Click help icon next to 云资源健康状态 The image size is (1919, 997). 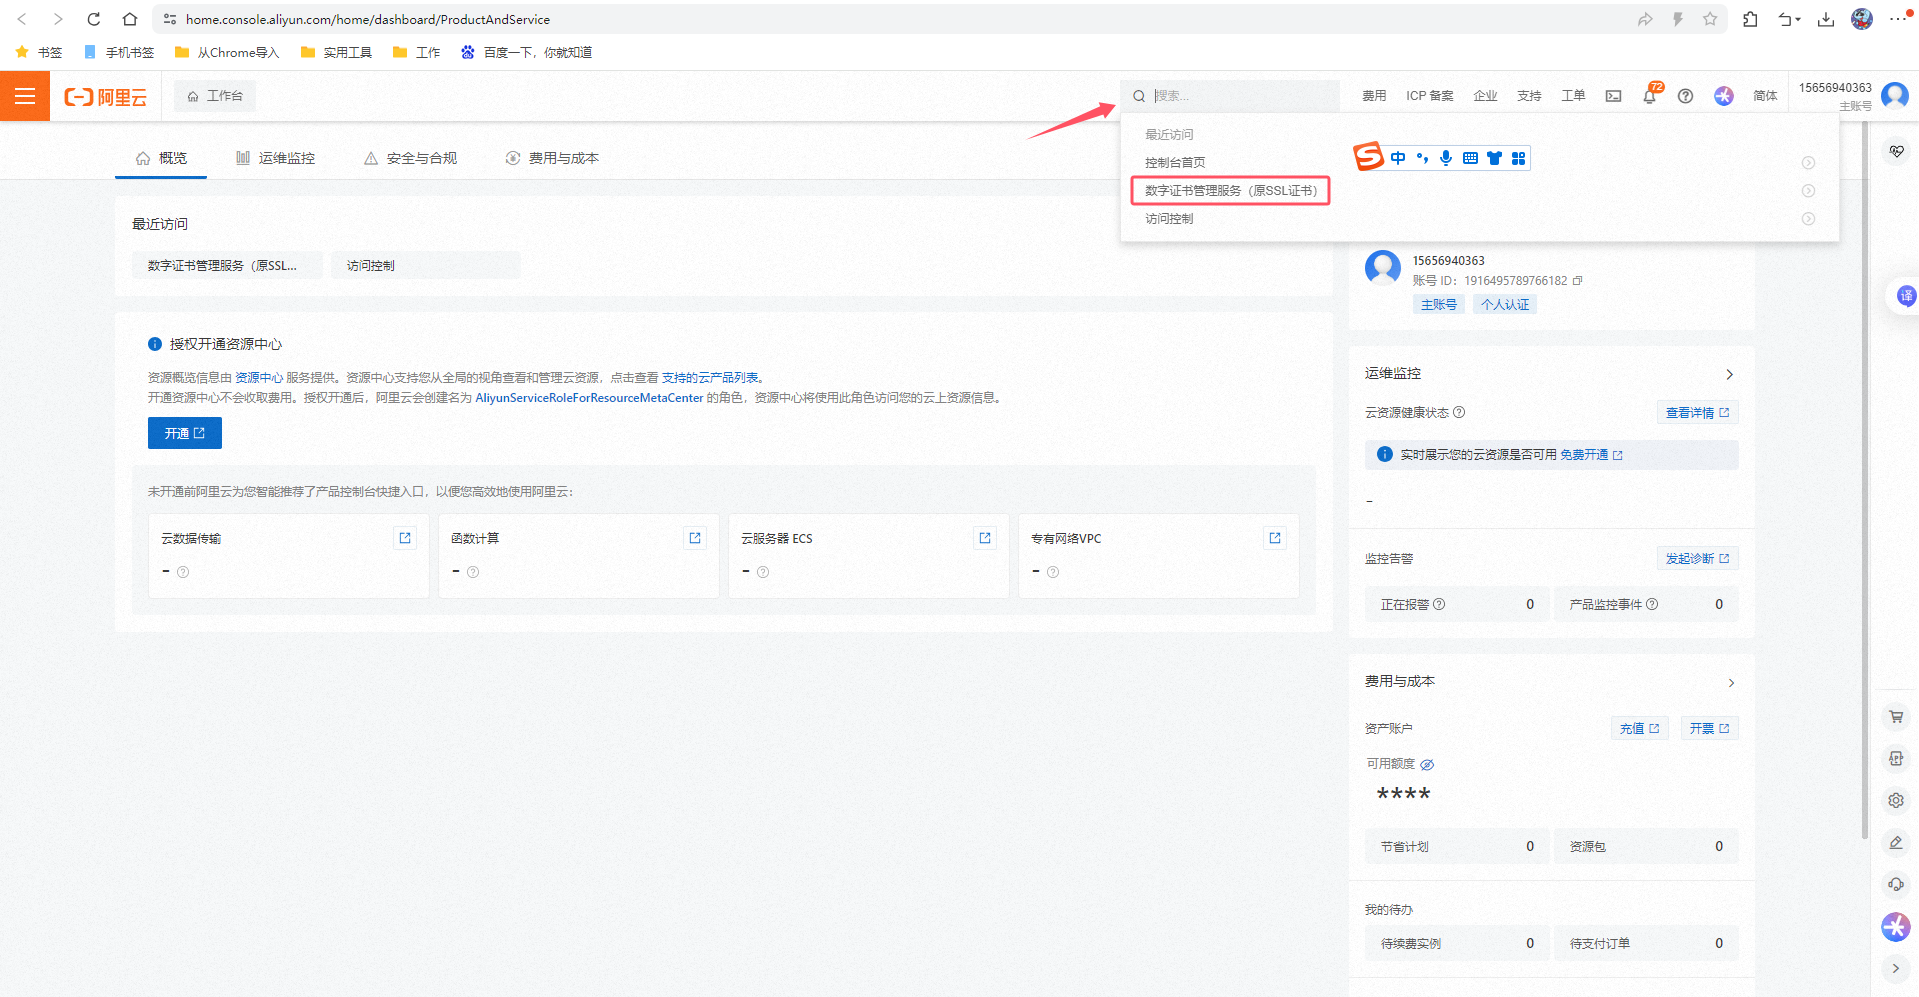(x=1459, y=412)
